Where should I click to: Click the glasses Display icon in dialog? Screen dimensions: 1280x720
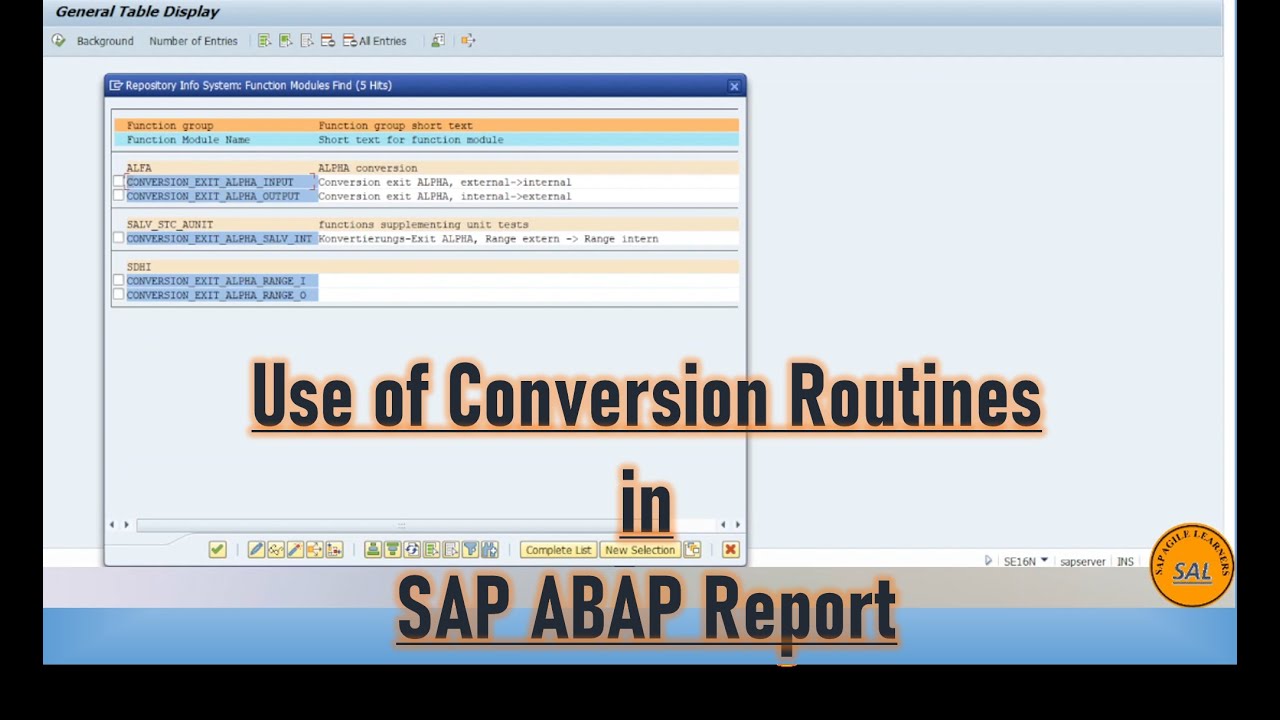(276, 549)
